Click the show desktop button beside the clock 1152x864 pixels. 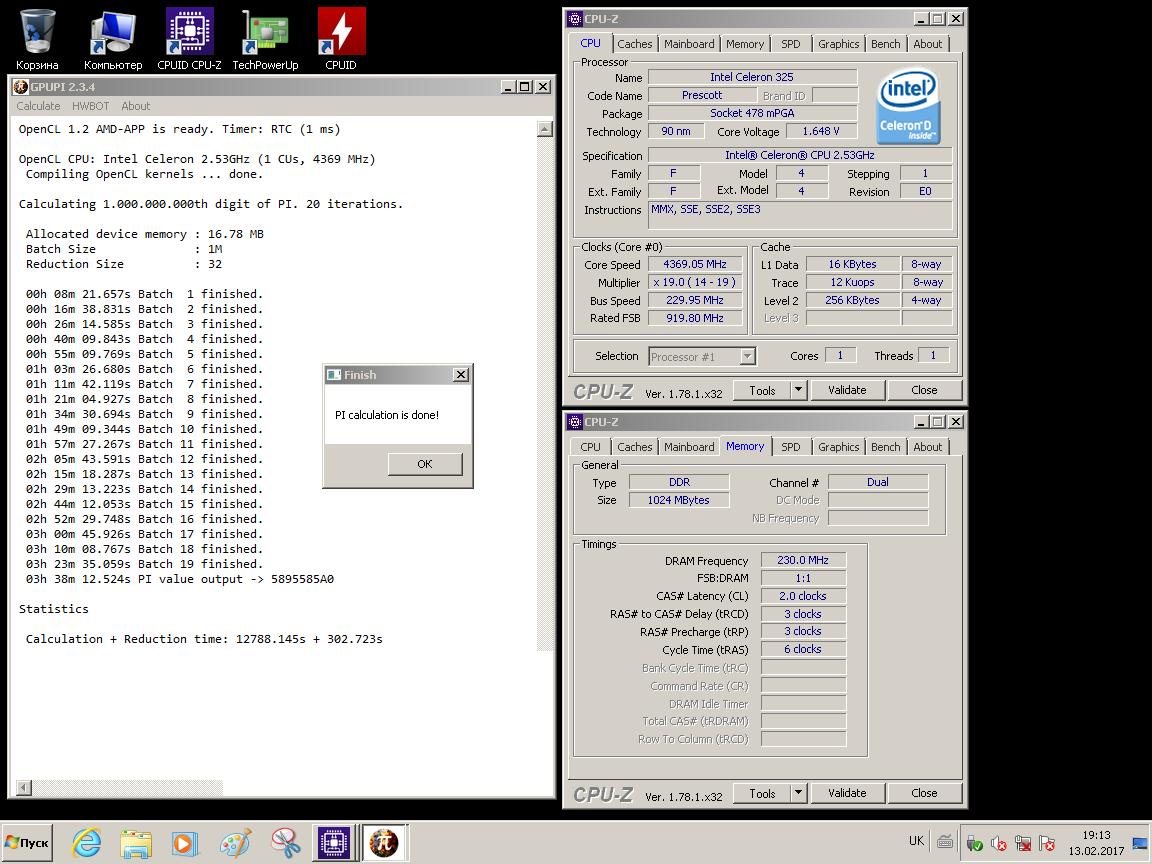click(1140, 843)
